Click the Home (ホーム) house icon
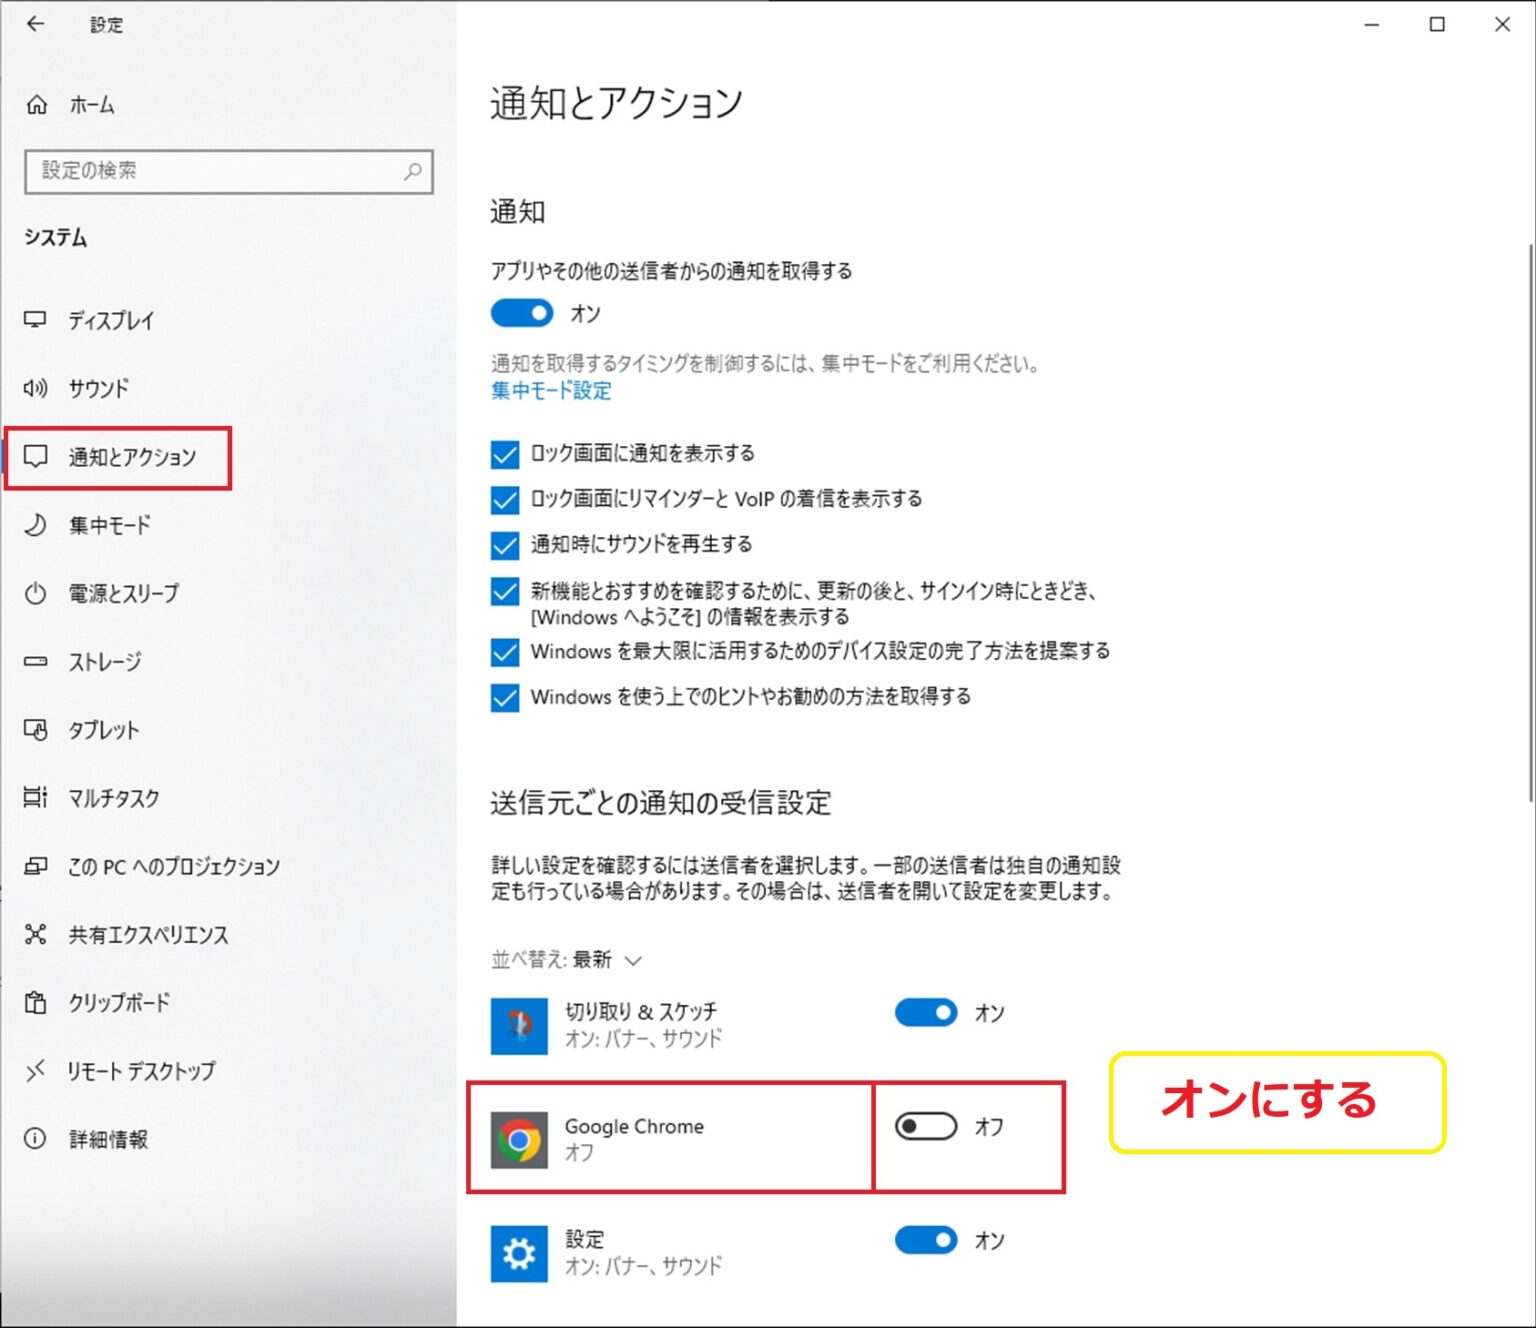Viewport: 1536px width, 1328px height. [x=37, y=105]
